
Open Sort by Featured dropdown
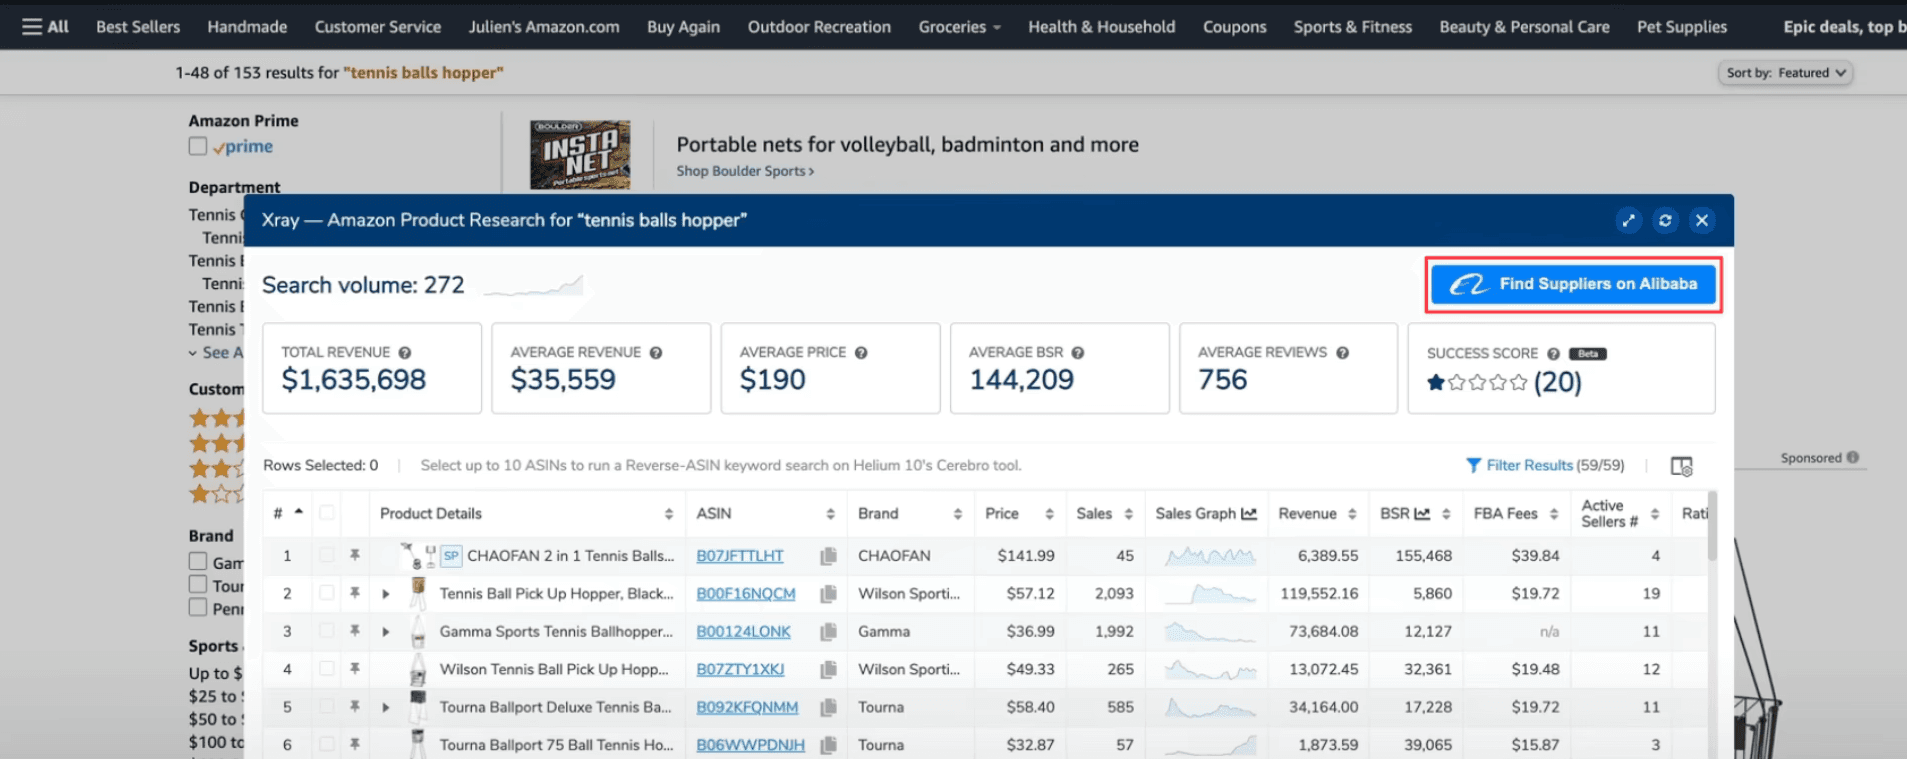click(x=1786, y=73)
